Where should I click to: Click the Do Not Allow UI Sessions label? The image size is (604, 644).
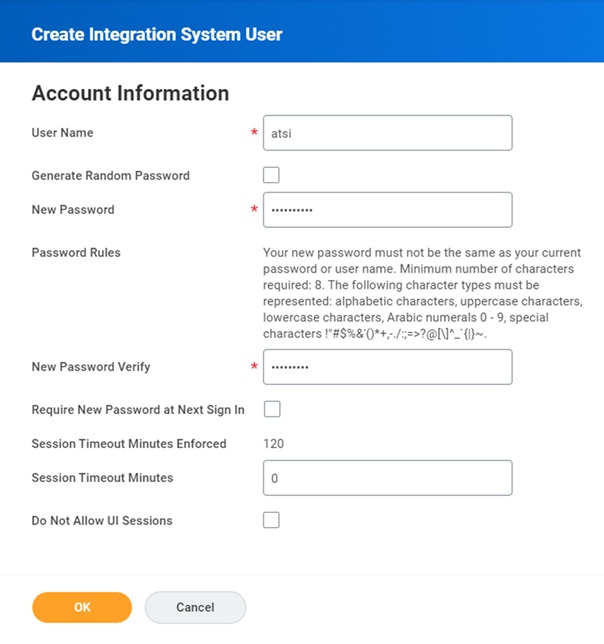(x=102, y=520)
